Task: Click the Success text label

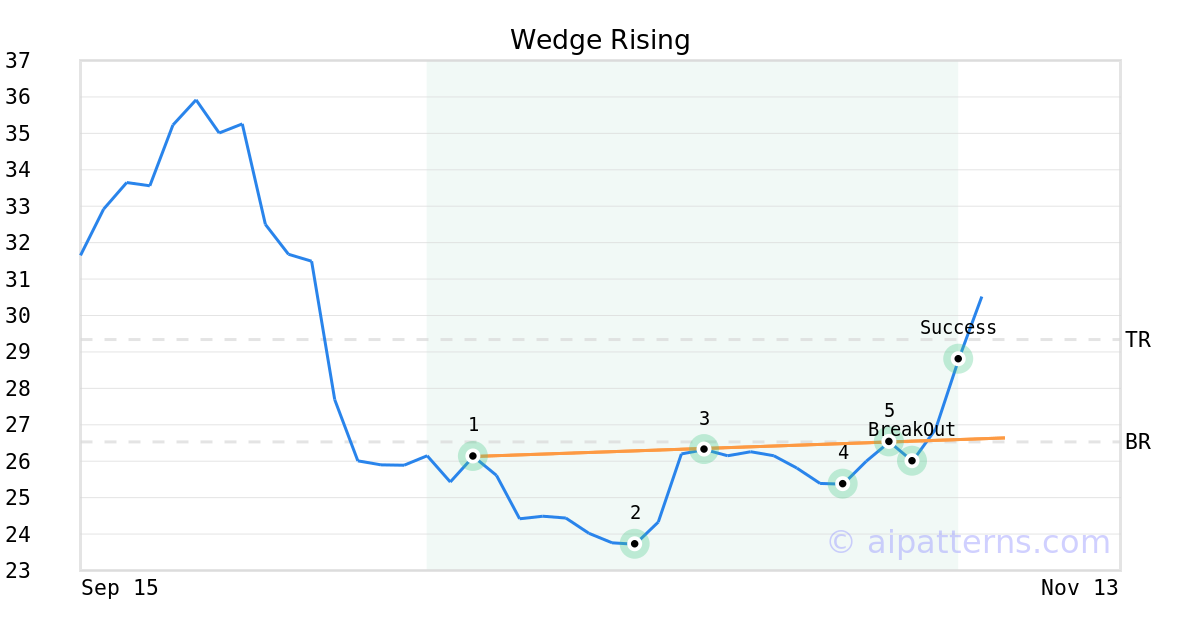Action: point(958,328)
